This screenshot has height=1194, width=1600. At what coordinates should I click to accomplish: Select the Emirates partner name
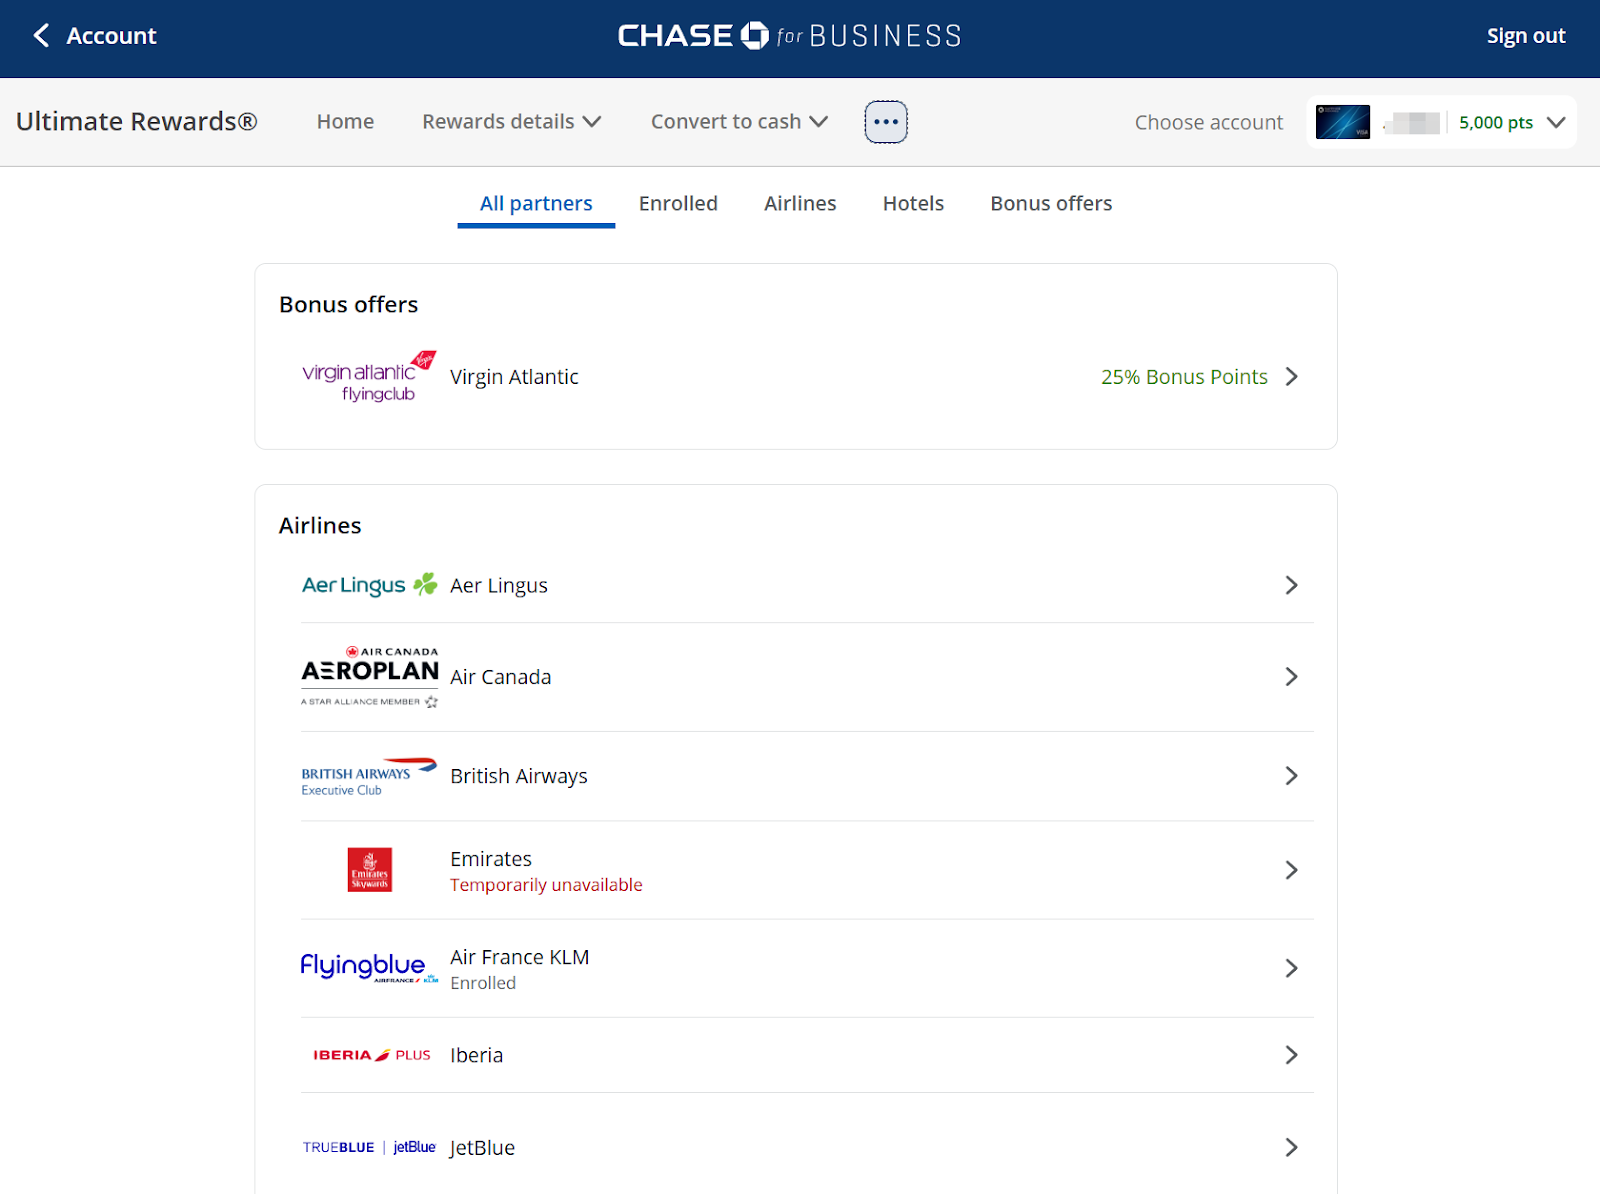[x=491, y=859]
